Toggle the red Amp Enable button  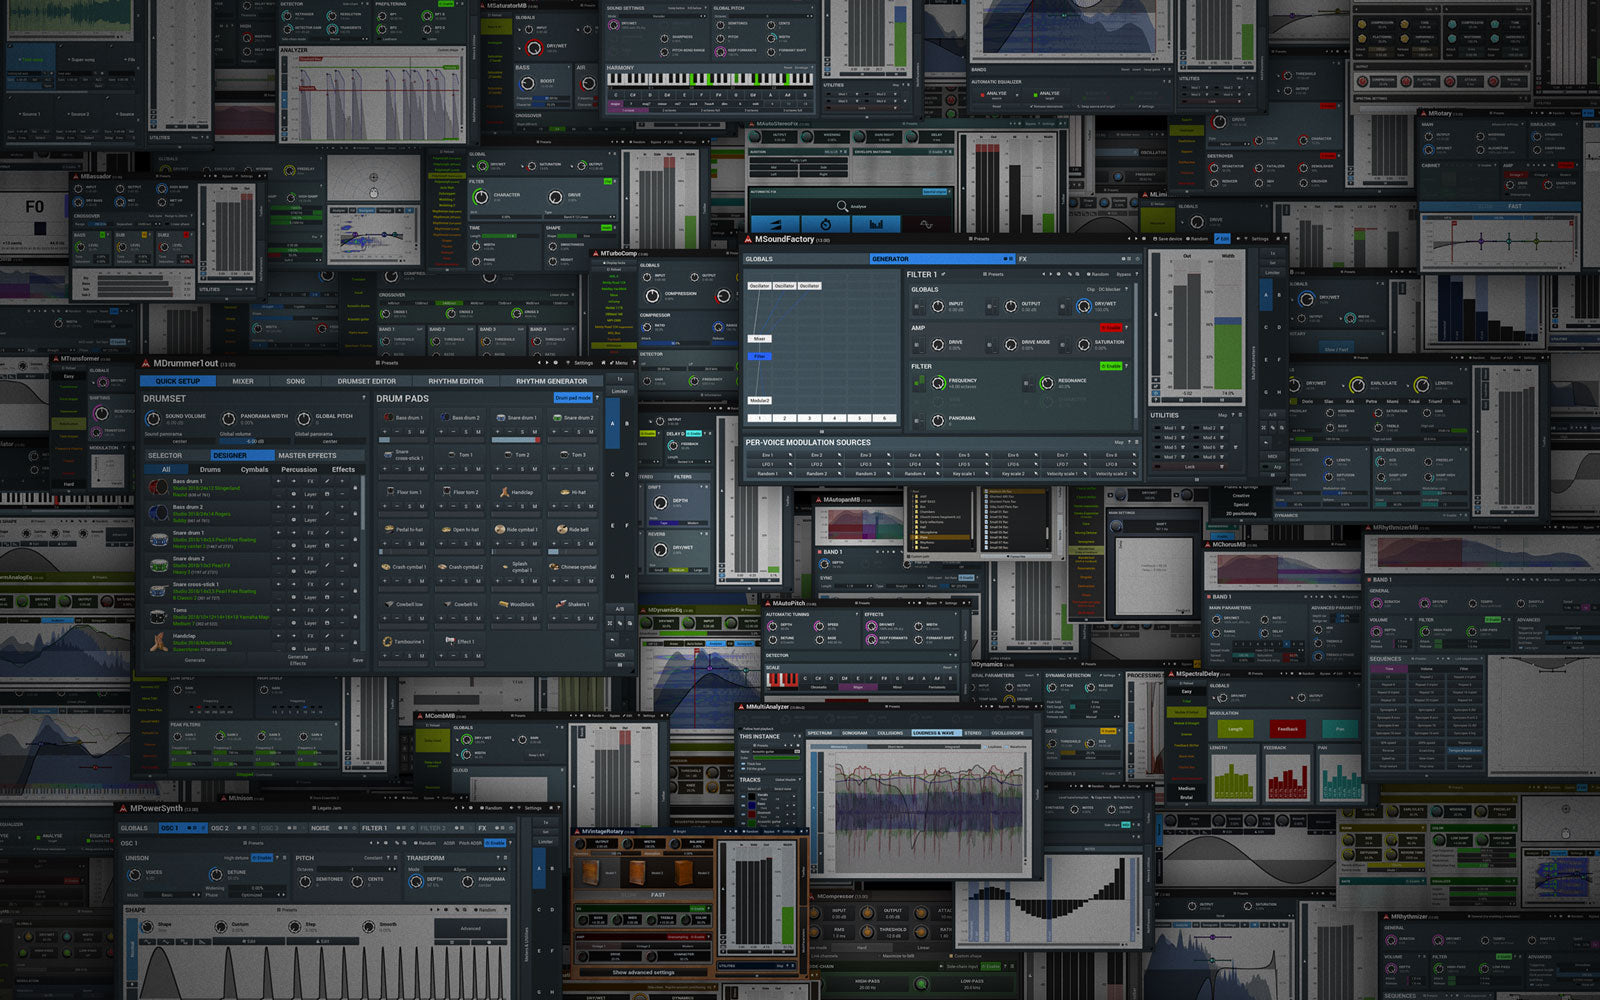pos(1111,328)
